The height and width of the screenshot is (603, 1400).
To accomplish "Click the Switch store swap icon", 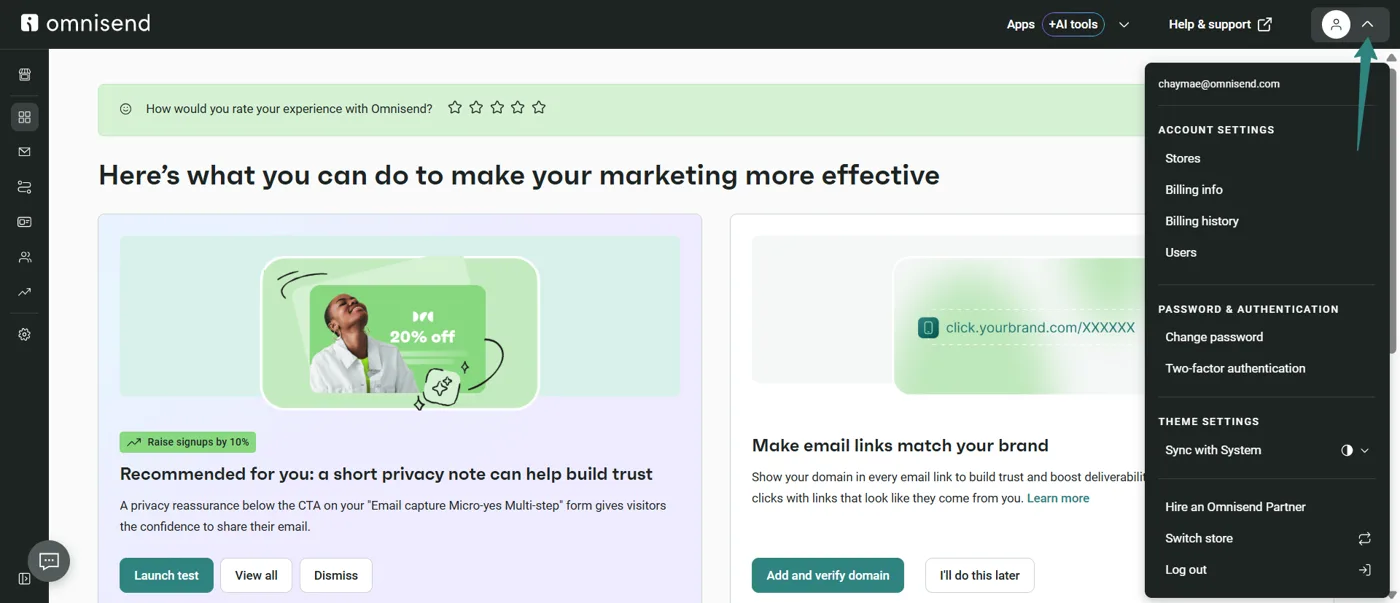I will coord(1364,538).
